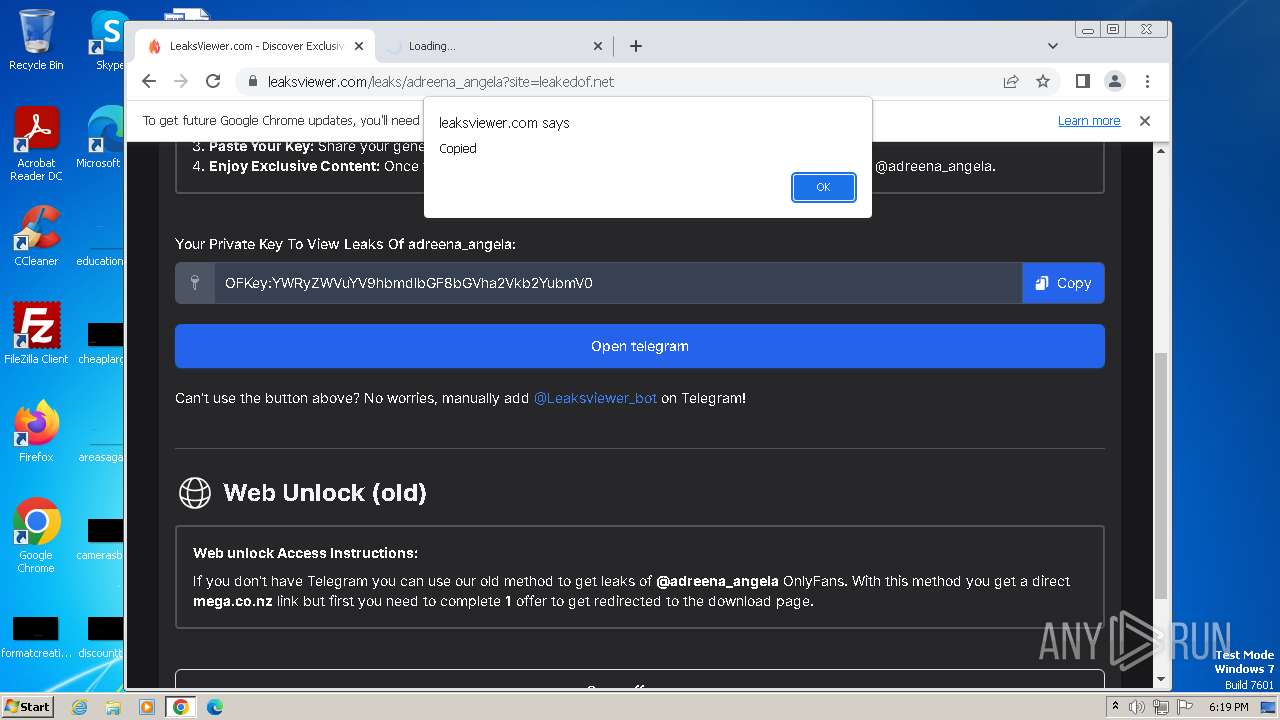Image resolution: width=1280 pixels, height=720 pixels.
Task: Toggle the Chrome side panel
Action: 1082,81
